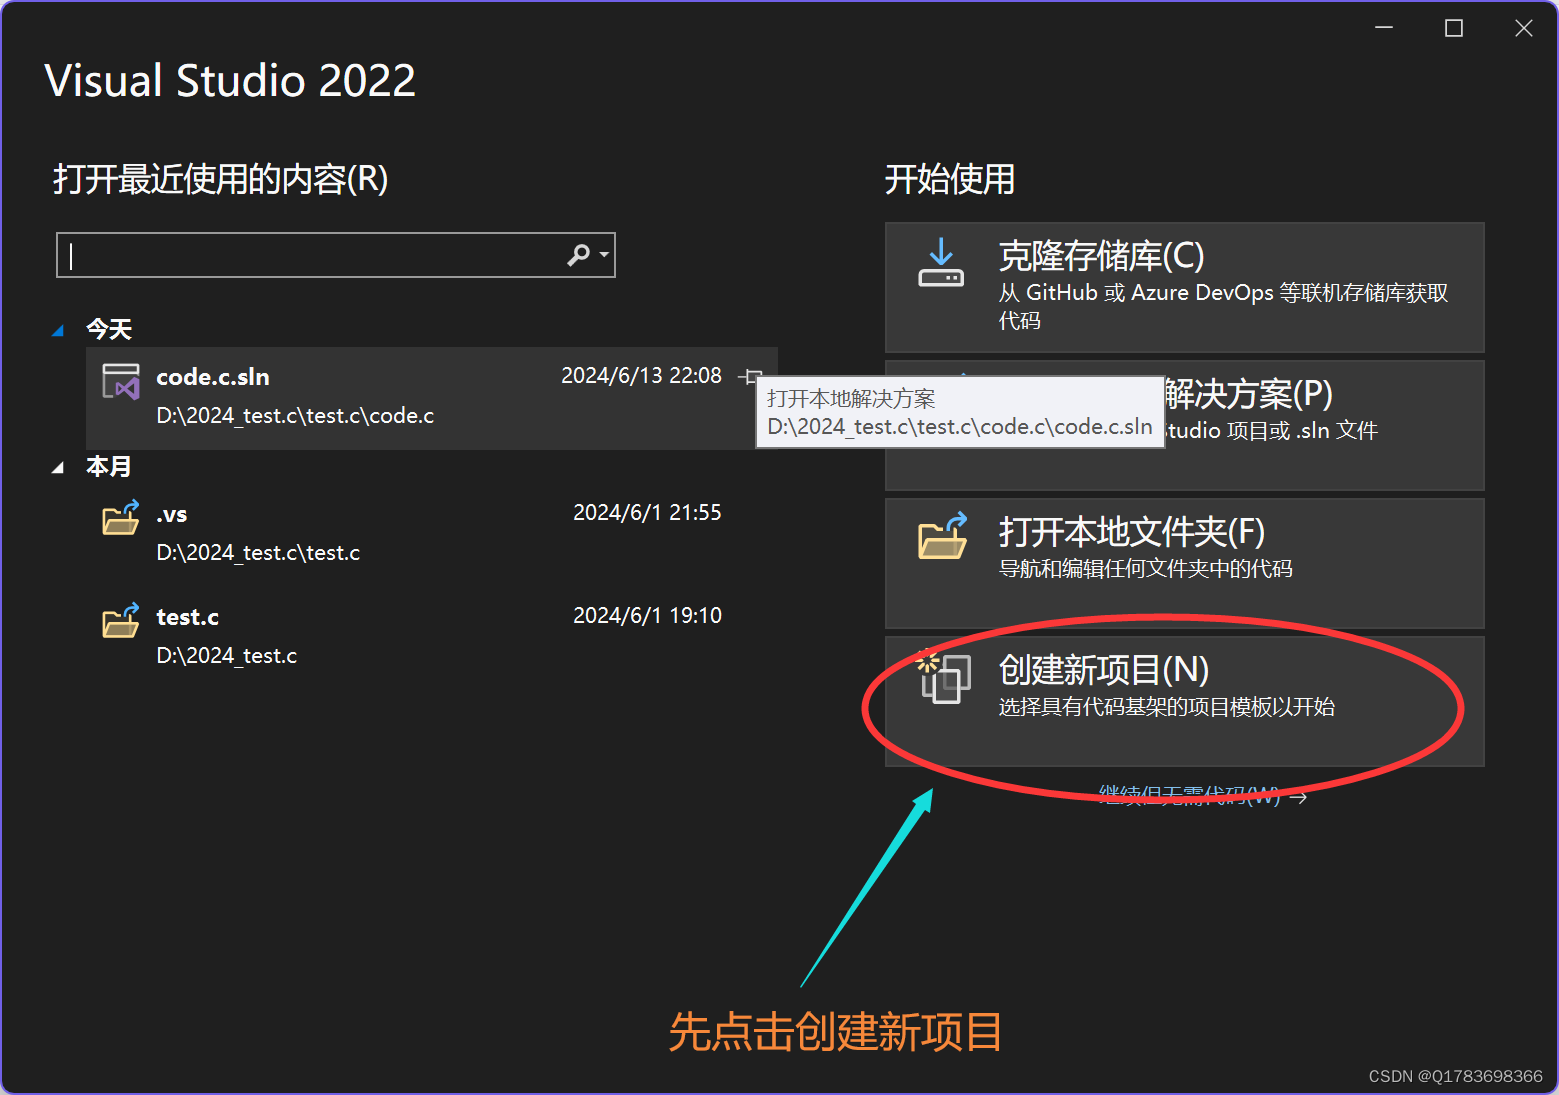Open recent folder .vs
The image size is (1559, 1095).
pyautogui.click(x=432, y=535)
